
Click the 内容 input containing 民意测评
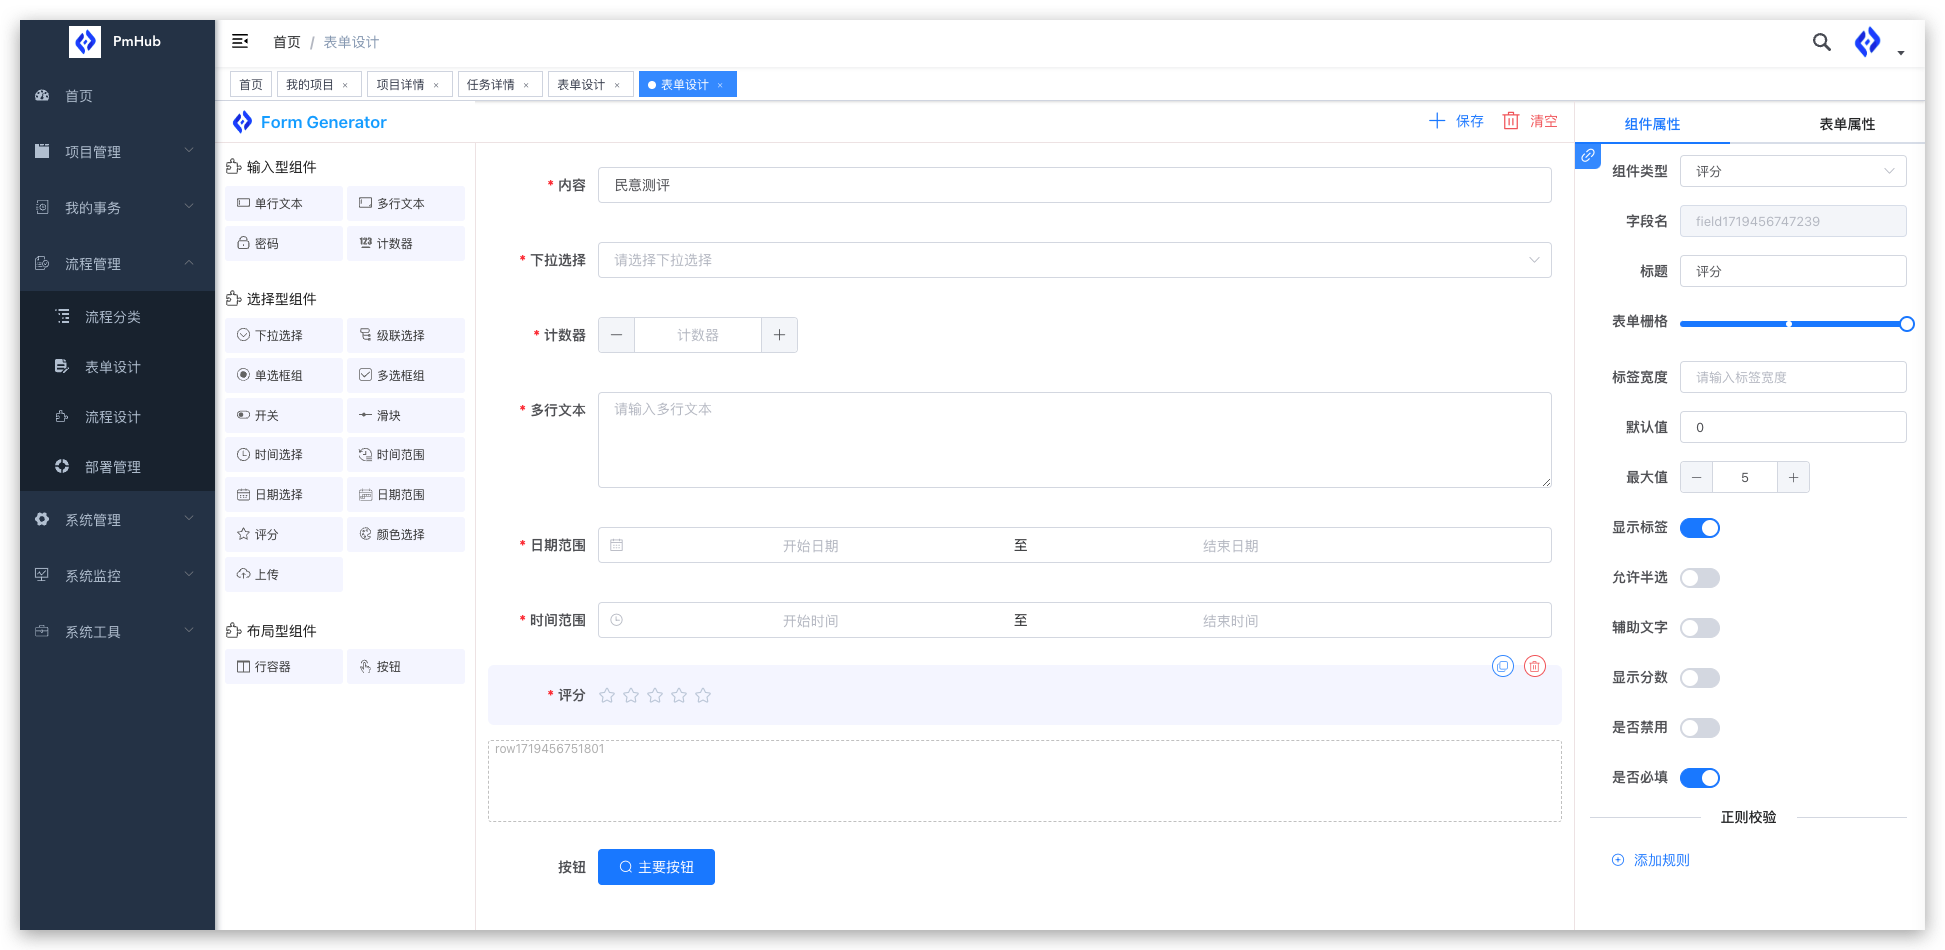(1075, 185)
